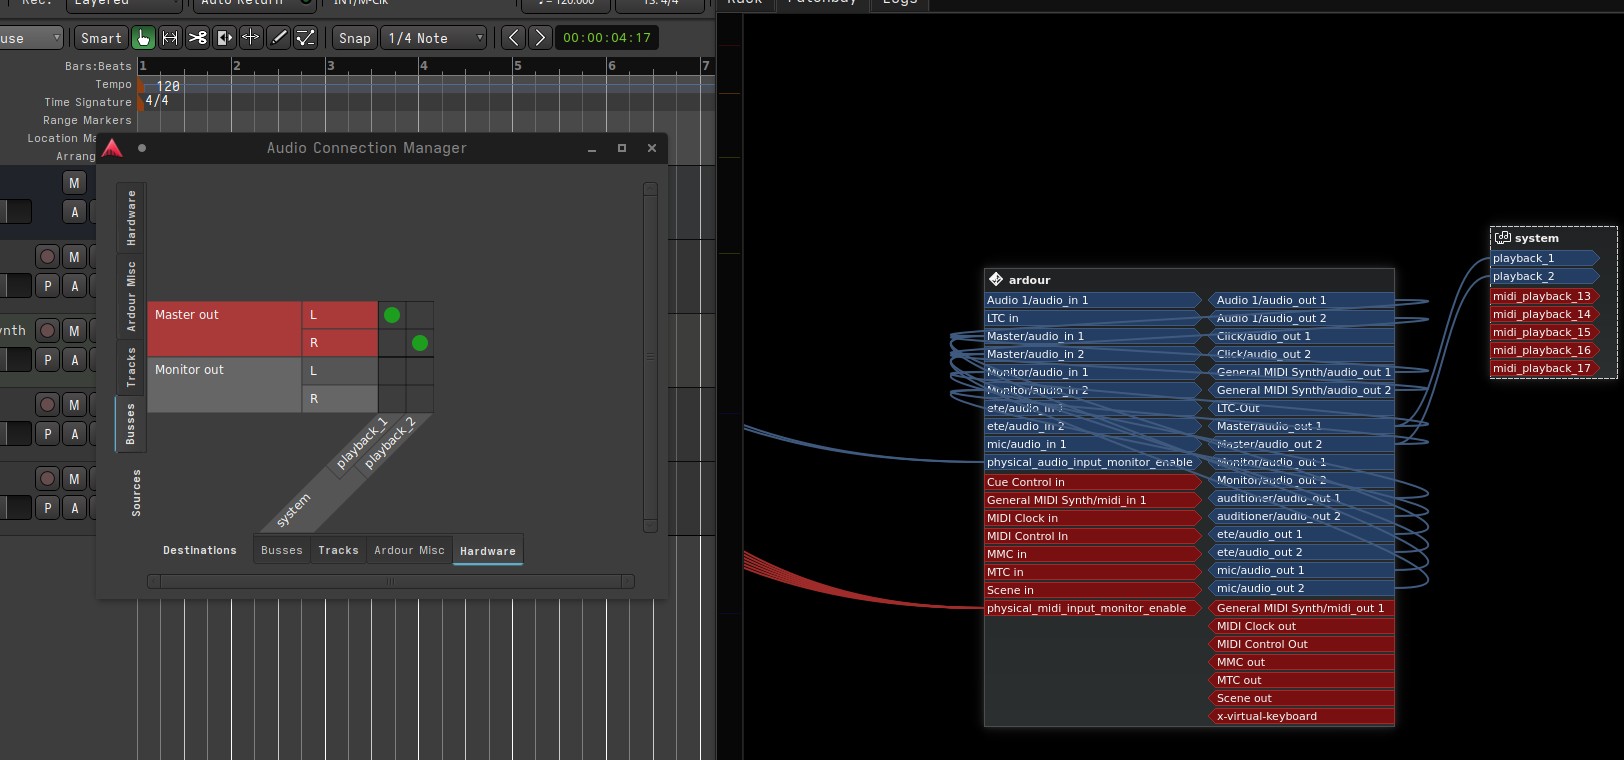Select the Cut mode scissors tool
The image size is (1624, 760).
click(x=197, y=38)
